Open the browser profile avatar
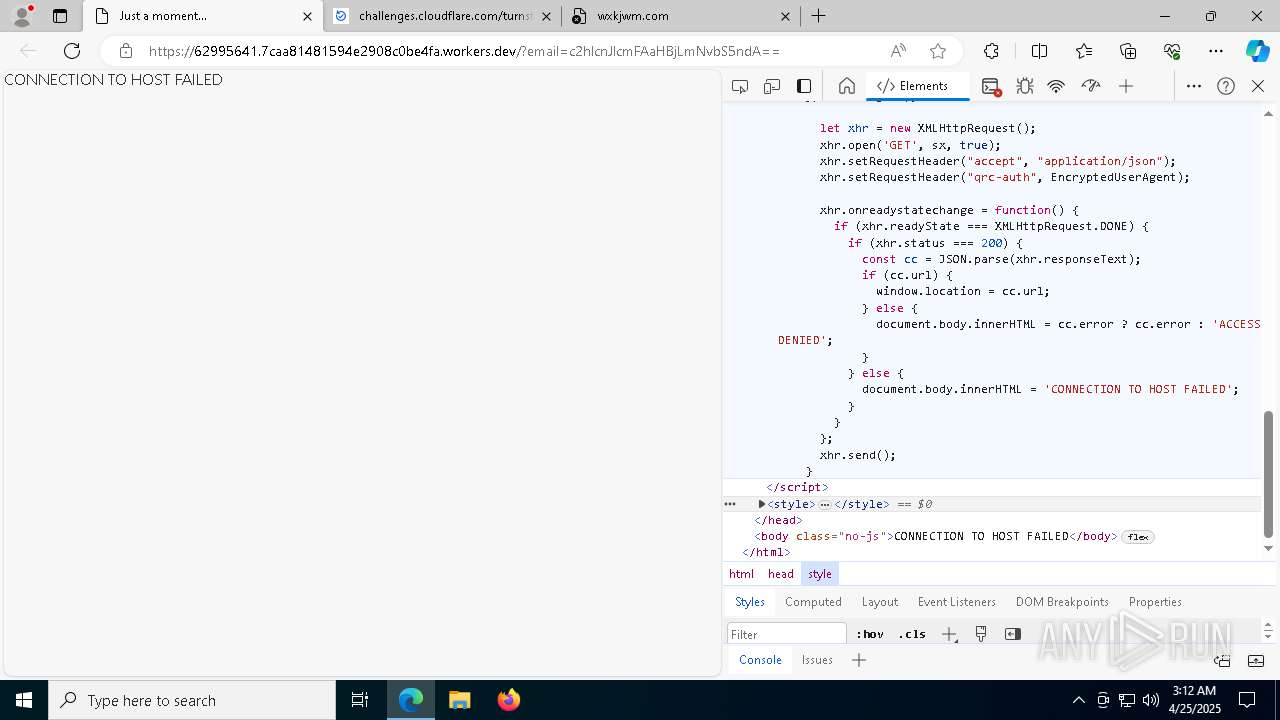The image size is (1280, 720). click(x=22, y=16)
